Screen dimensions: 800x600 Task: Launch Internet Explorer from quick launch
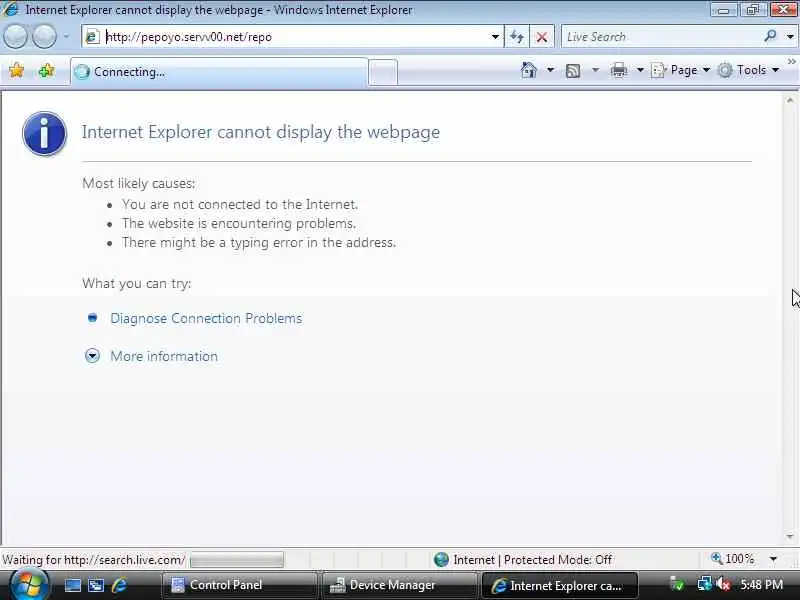pyautogui.click(x=119, y=585)
